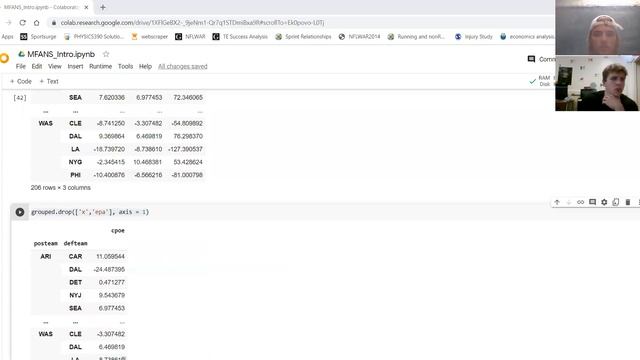The image size is (640, 360).
Task: Select value 9.543679 in NYJ row
Action: 111,295
